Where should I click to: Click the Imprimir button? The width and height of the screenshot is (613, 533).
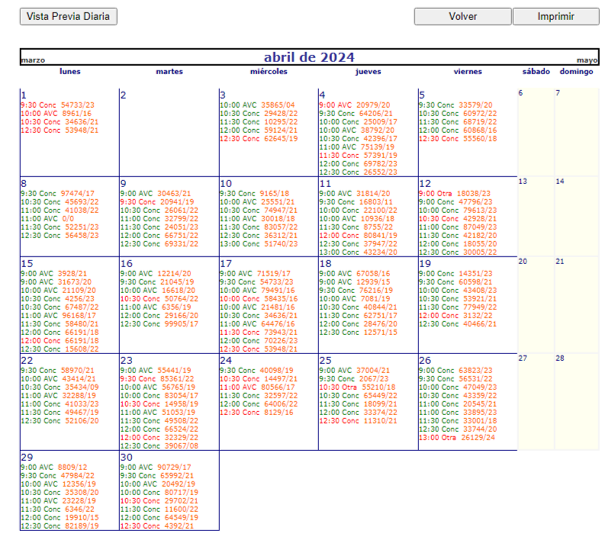coord(555,17)
